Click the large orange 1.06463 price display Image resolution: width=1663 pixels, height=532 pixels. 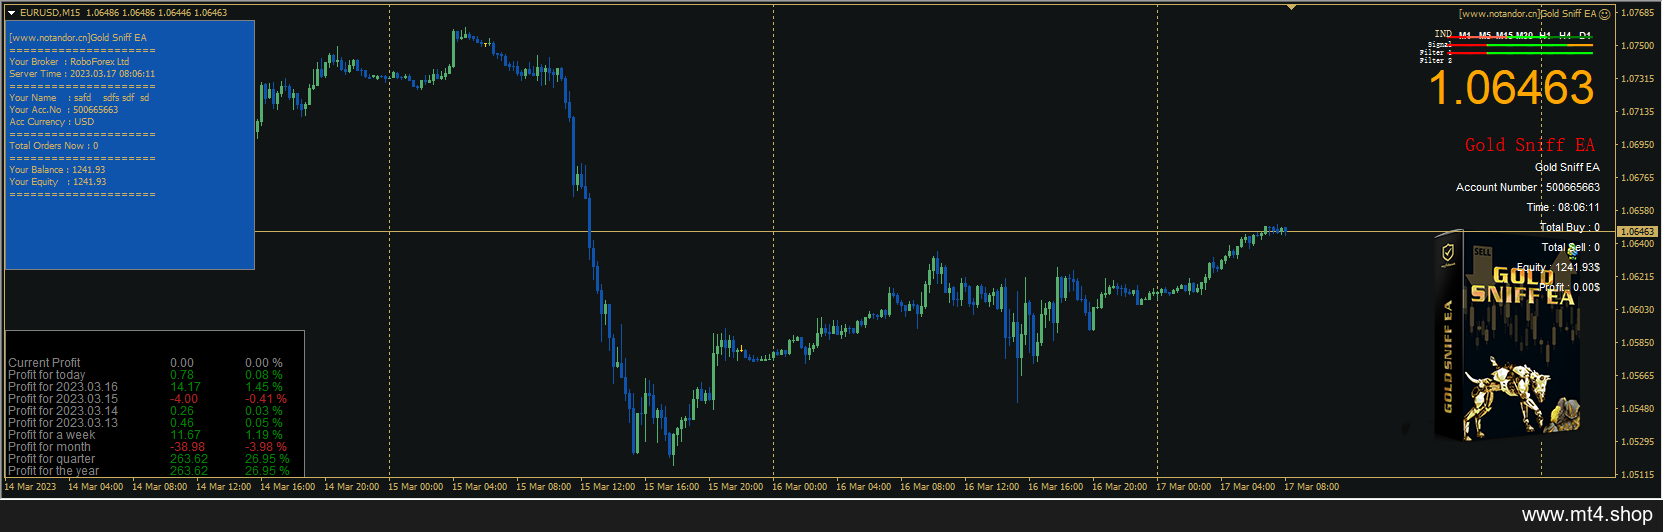tap(1511, 88)
